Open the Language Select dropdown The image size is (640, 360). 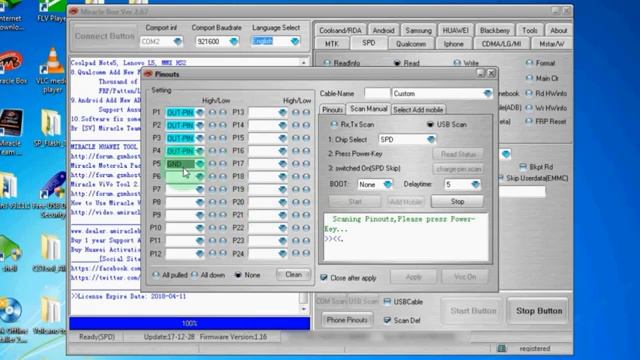295,42
